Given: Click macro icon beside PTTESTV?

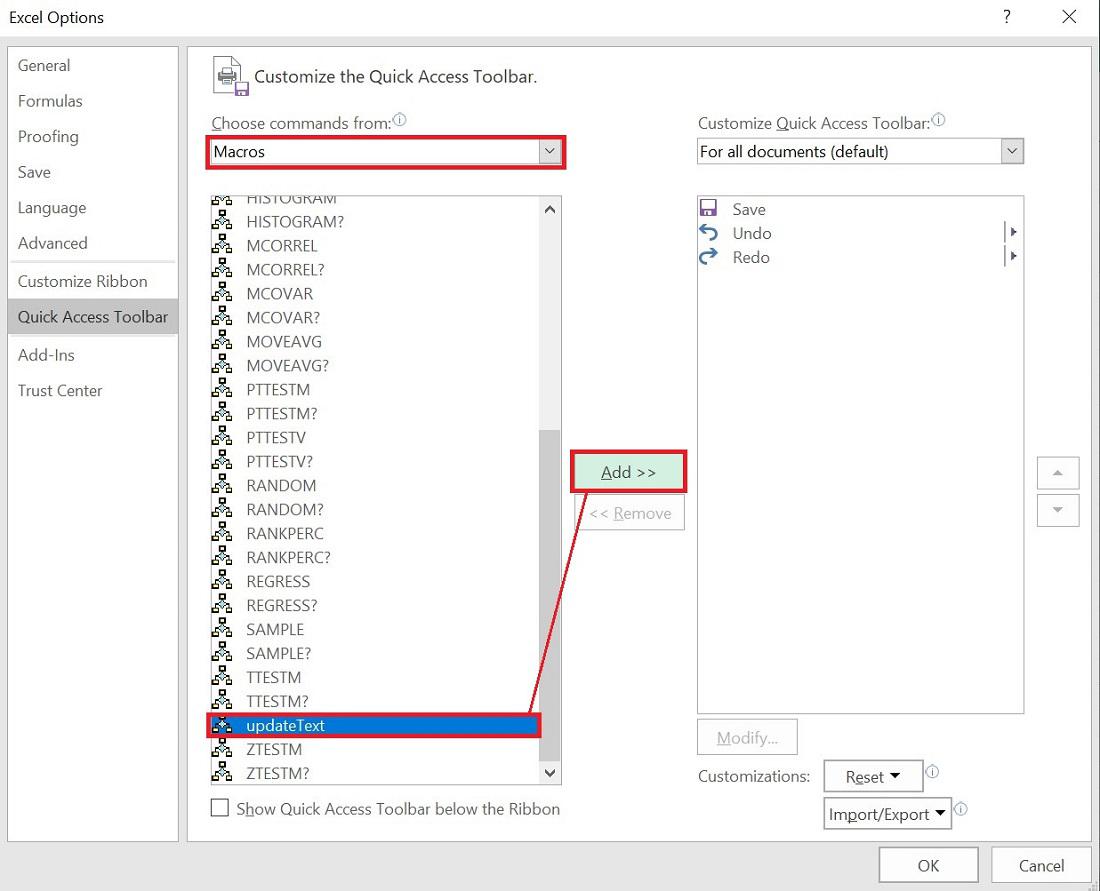Looking at the screenshot, I should click(x=222, y=462).
